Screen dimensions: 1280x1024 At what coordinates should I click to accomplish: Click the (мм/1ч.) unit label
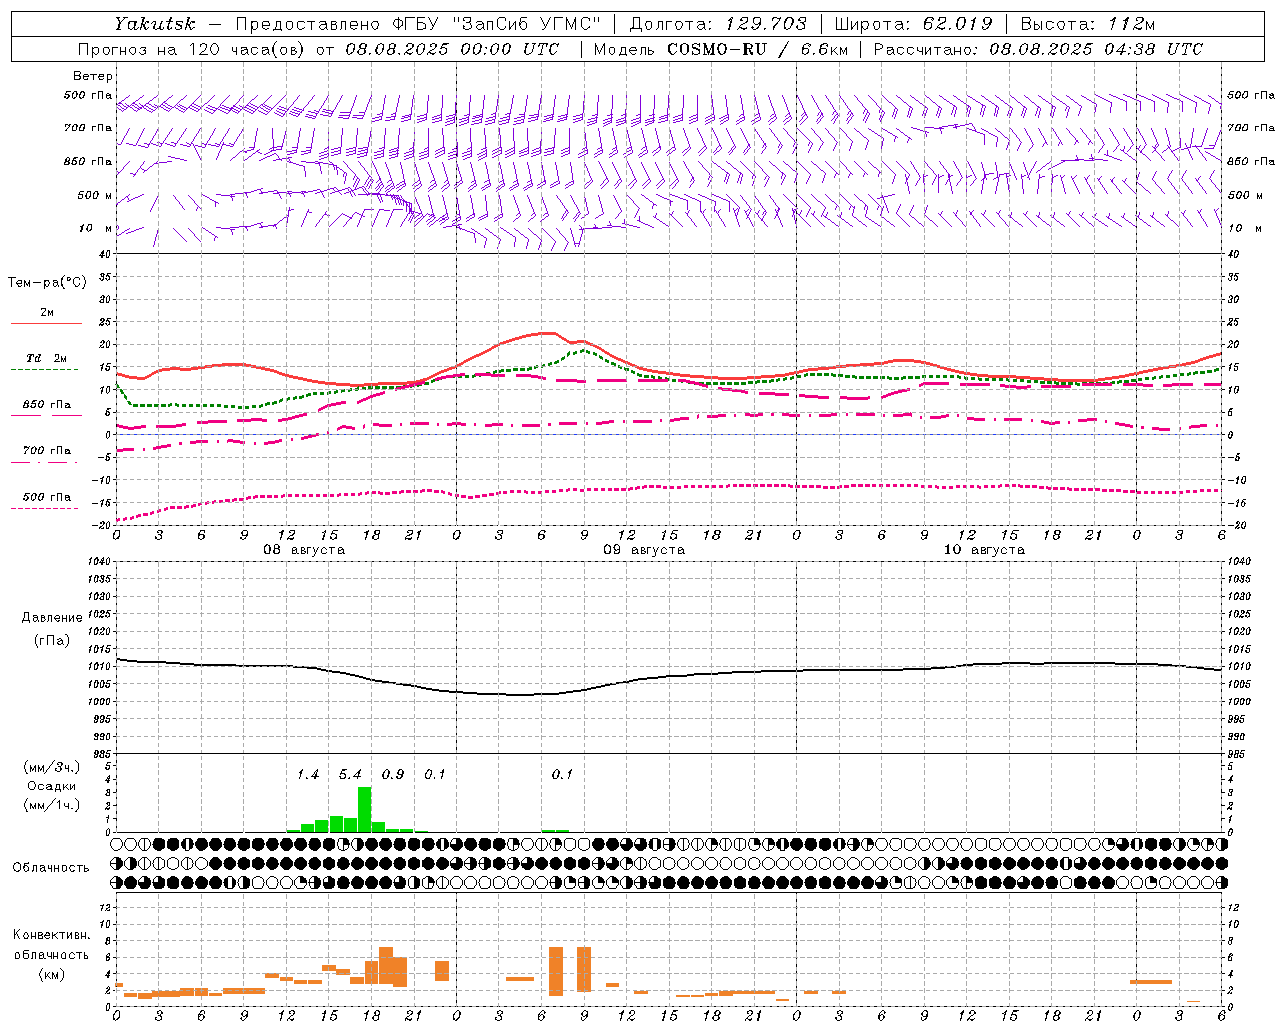tap(51, 805)
